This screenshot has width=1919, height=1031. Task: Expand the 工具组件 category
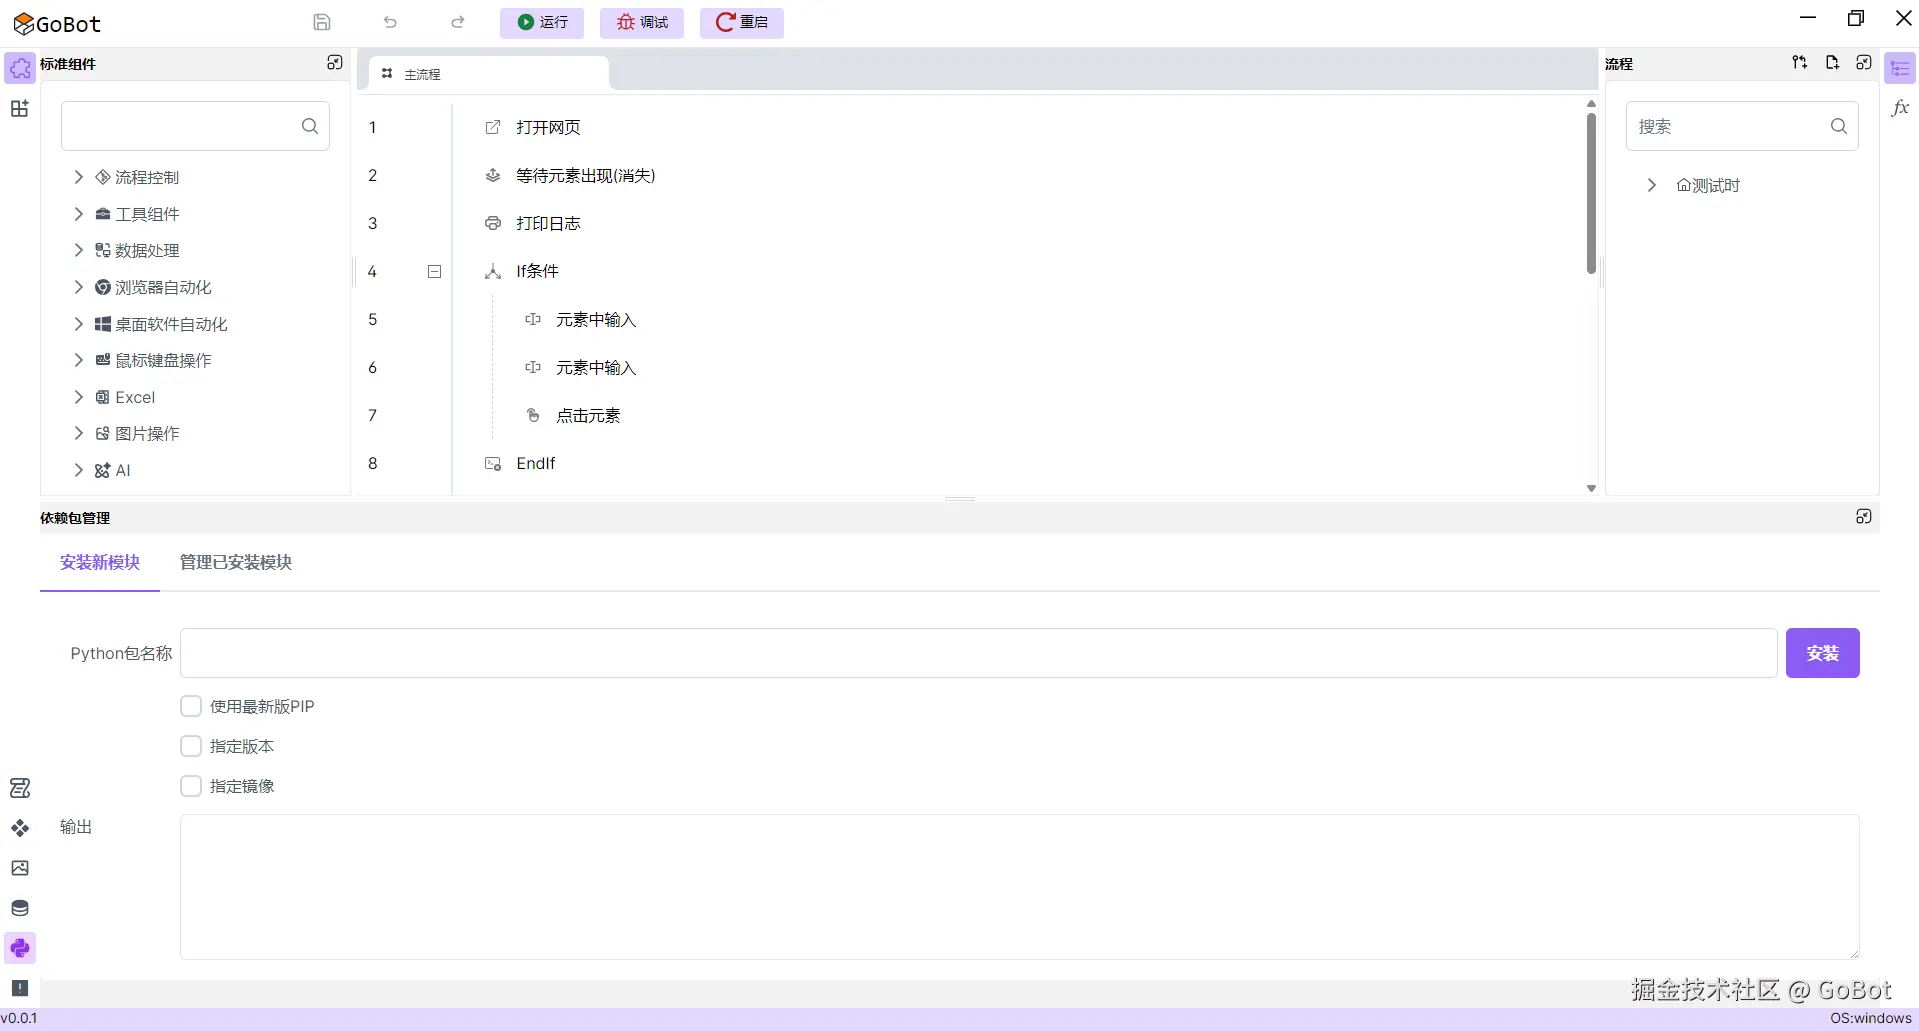point(79,214)
